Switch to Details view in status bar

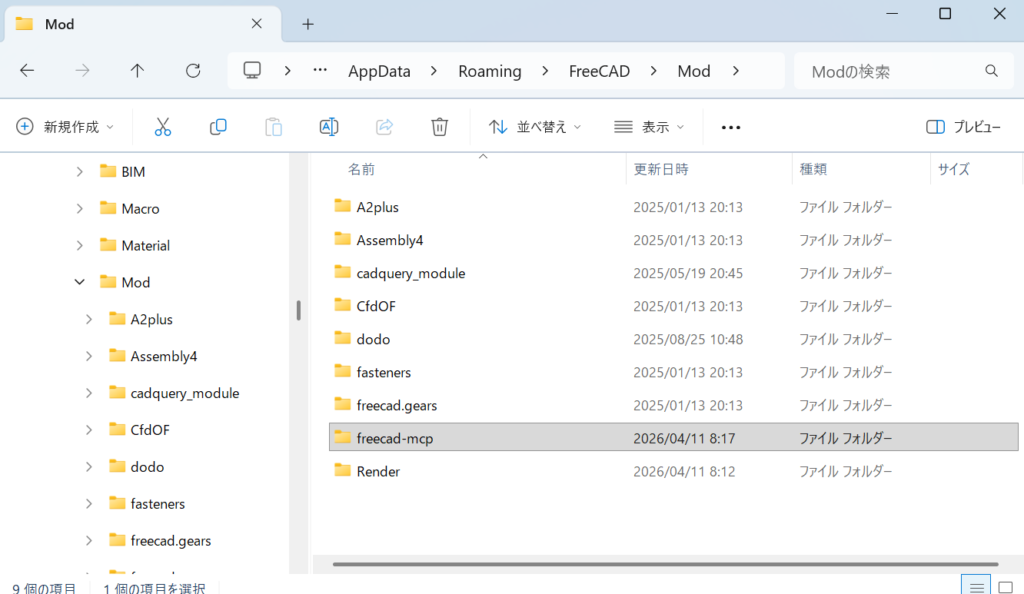coord(976,586)
